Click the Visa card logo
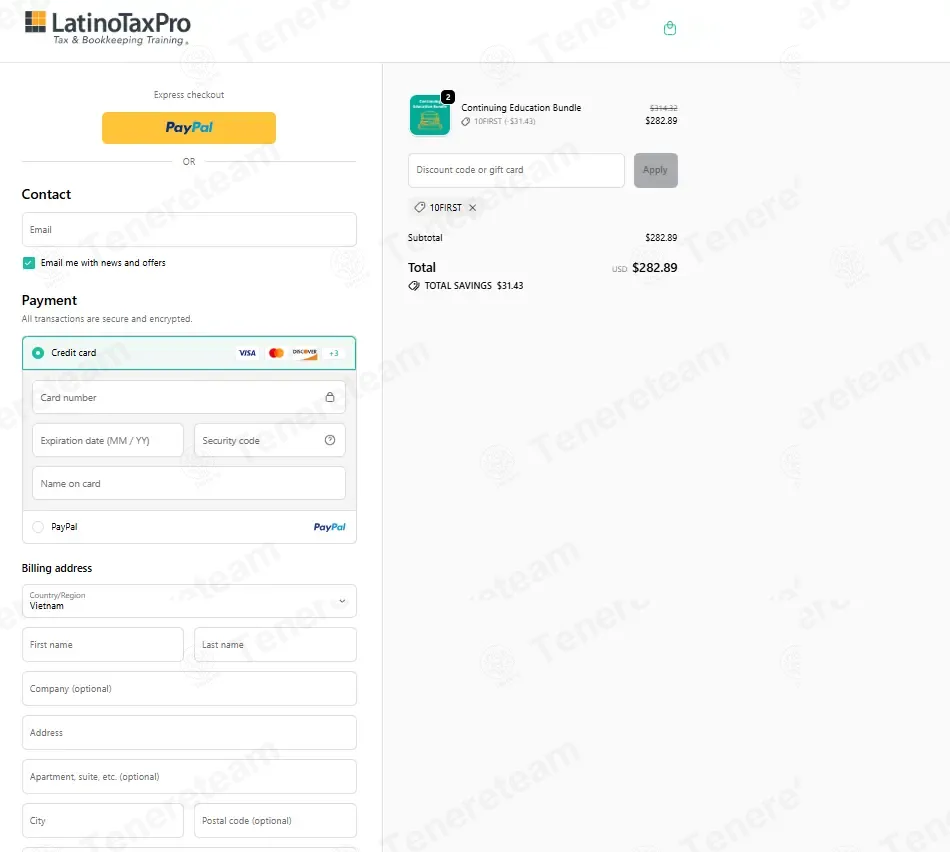The width and height of the screenshot is (950, 852). point(247,353)
